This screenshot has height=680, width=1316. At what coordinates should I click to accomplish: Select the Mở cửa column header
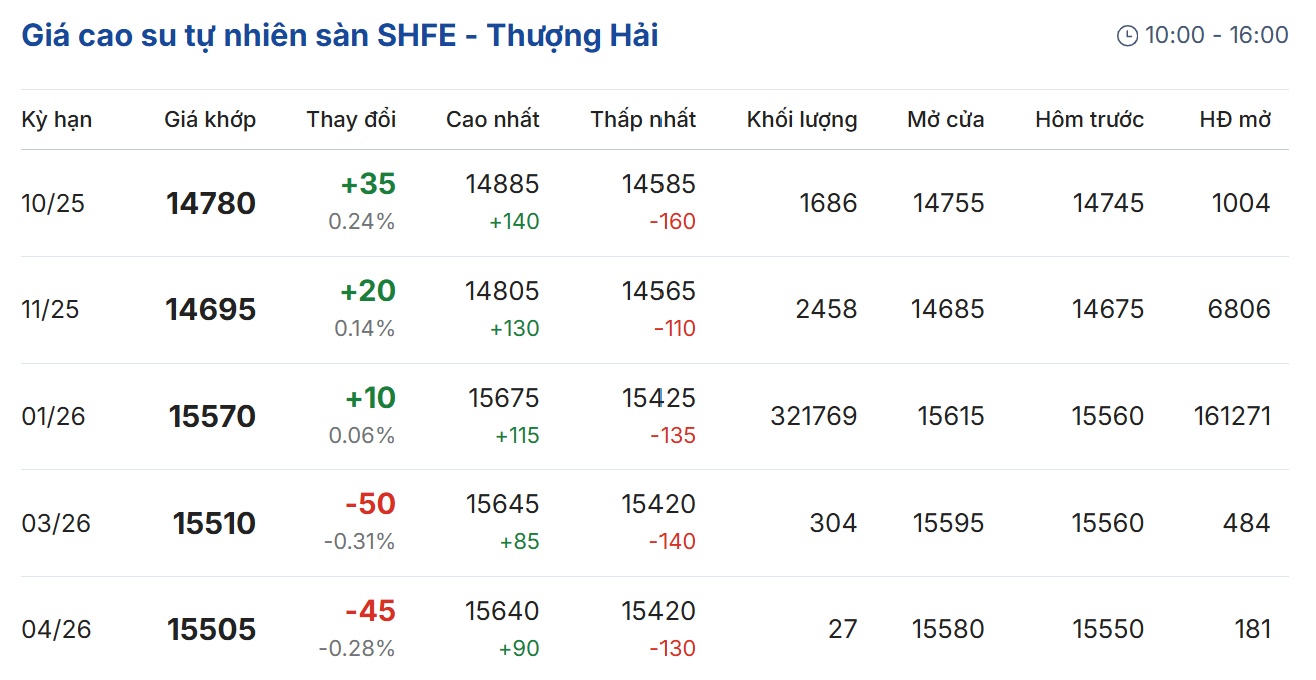(945, 120)
